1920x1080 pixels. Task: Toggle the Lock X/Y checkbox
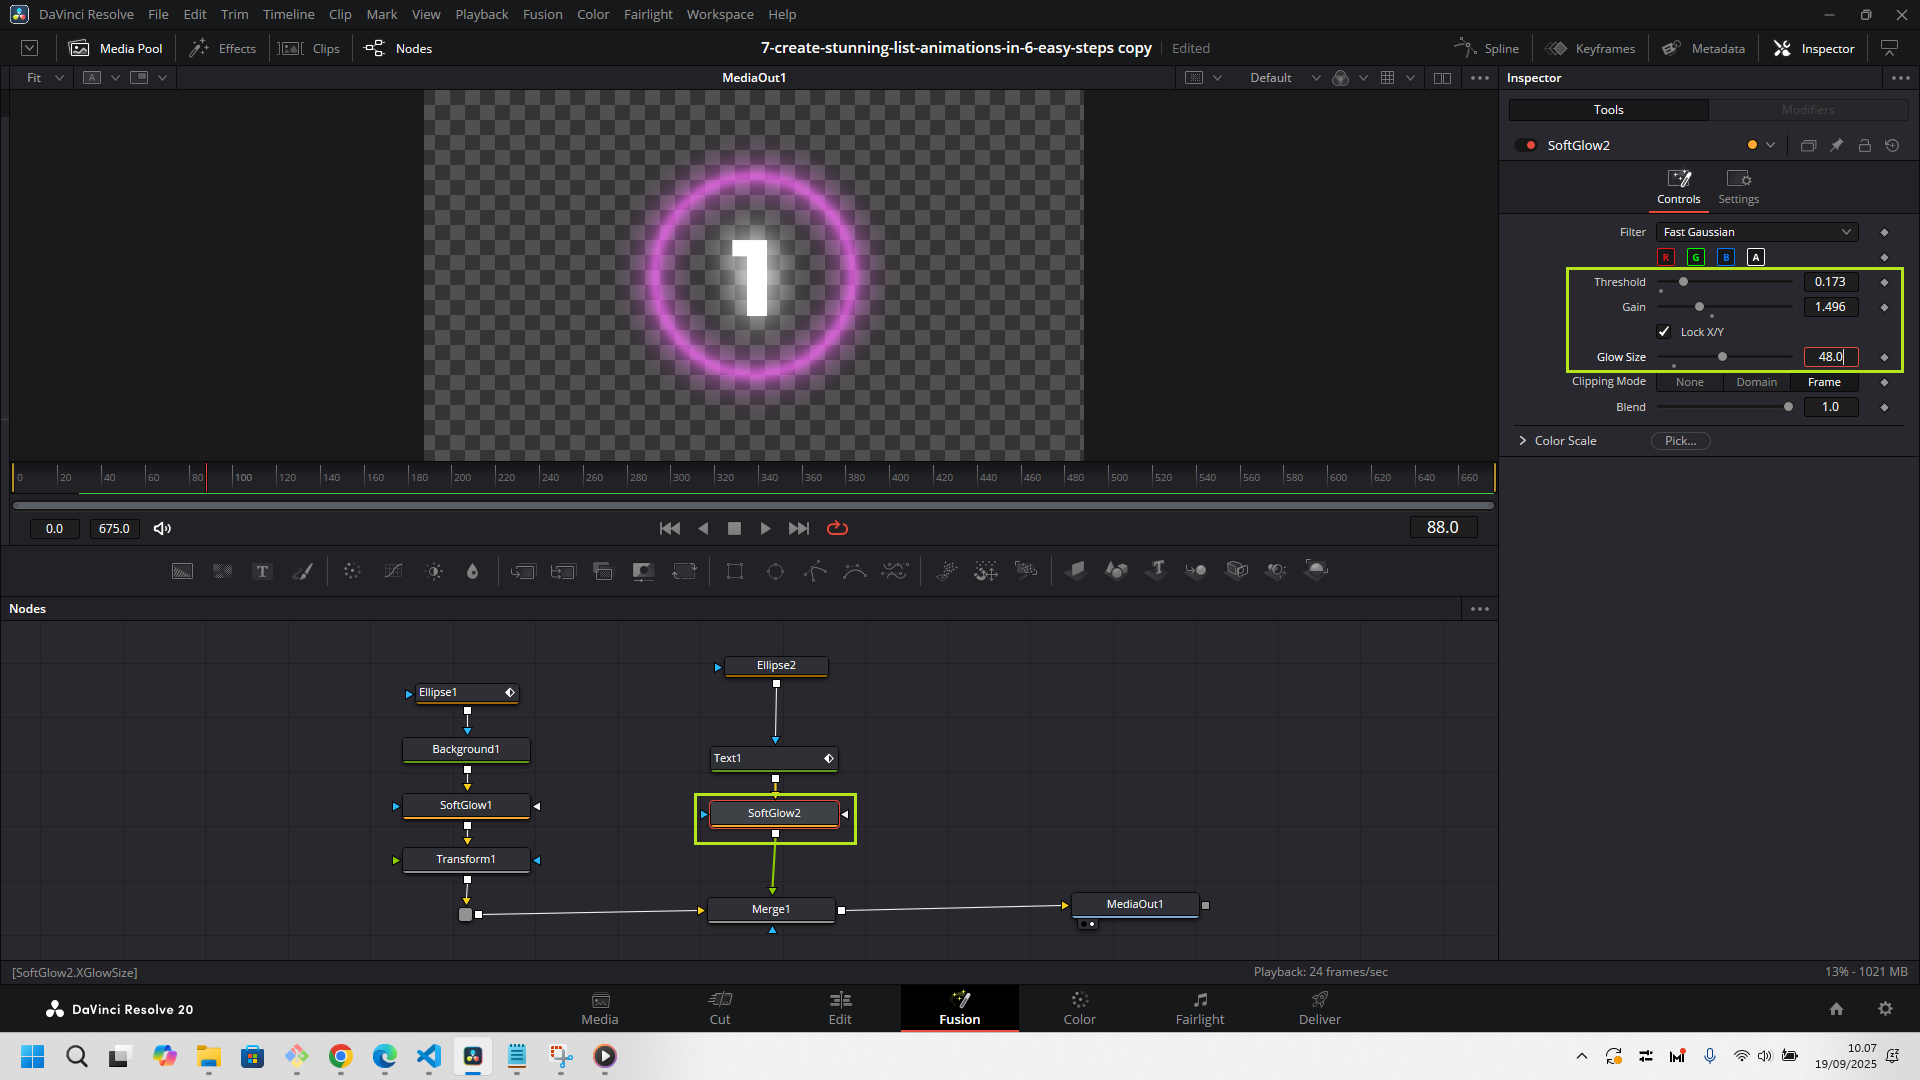click(1664, 332)
